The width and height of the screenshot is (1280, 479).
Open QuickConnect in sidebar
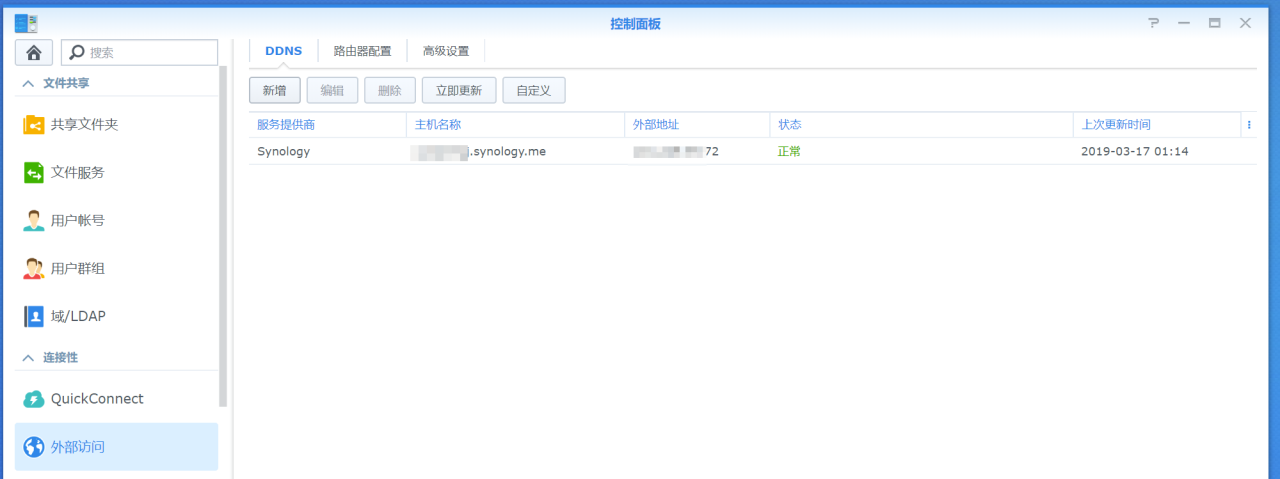pos(116,399)
